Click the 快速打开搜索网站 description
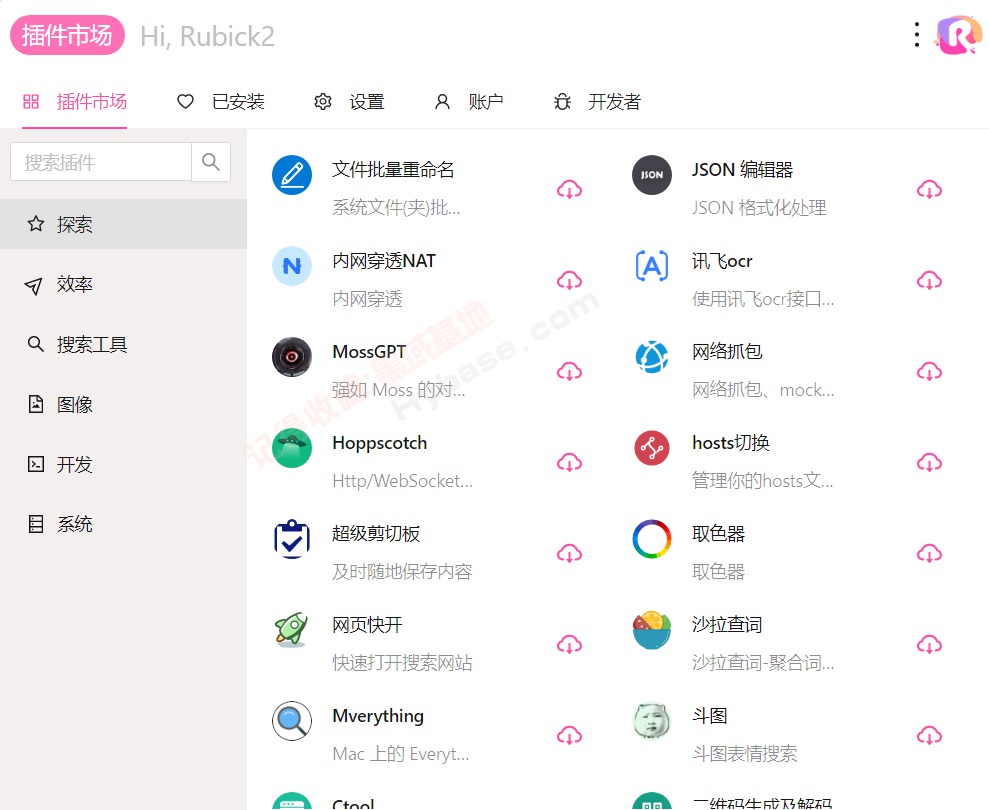Viewport: 989px width, 810px height. (x=402, y=662)
